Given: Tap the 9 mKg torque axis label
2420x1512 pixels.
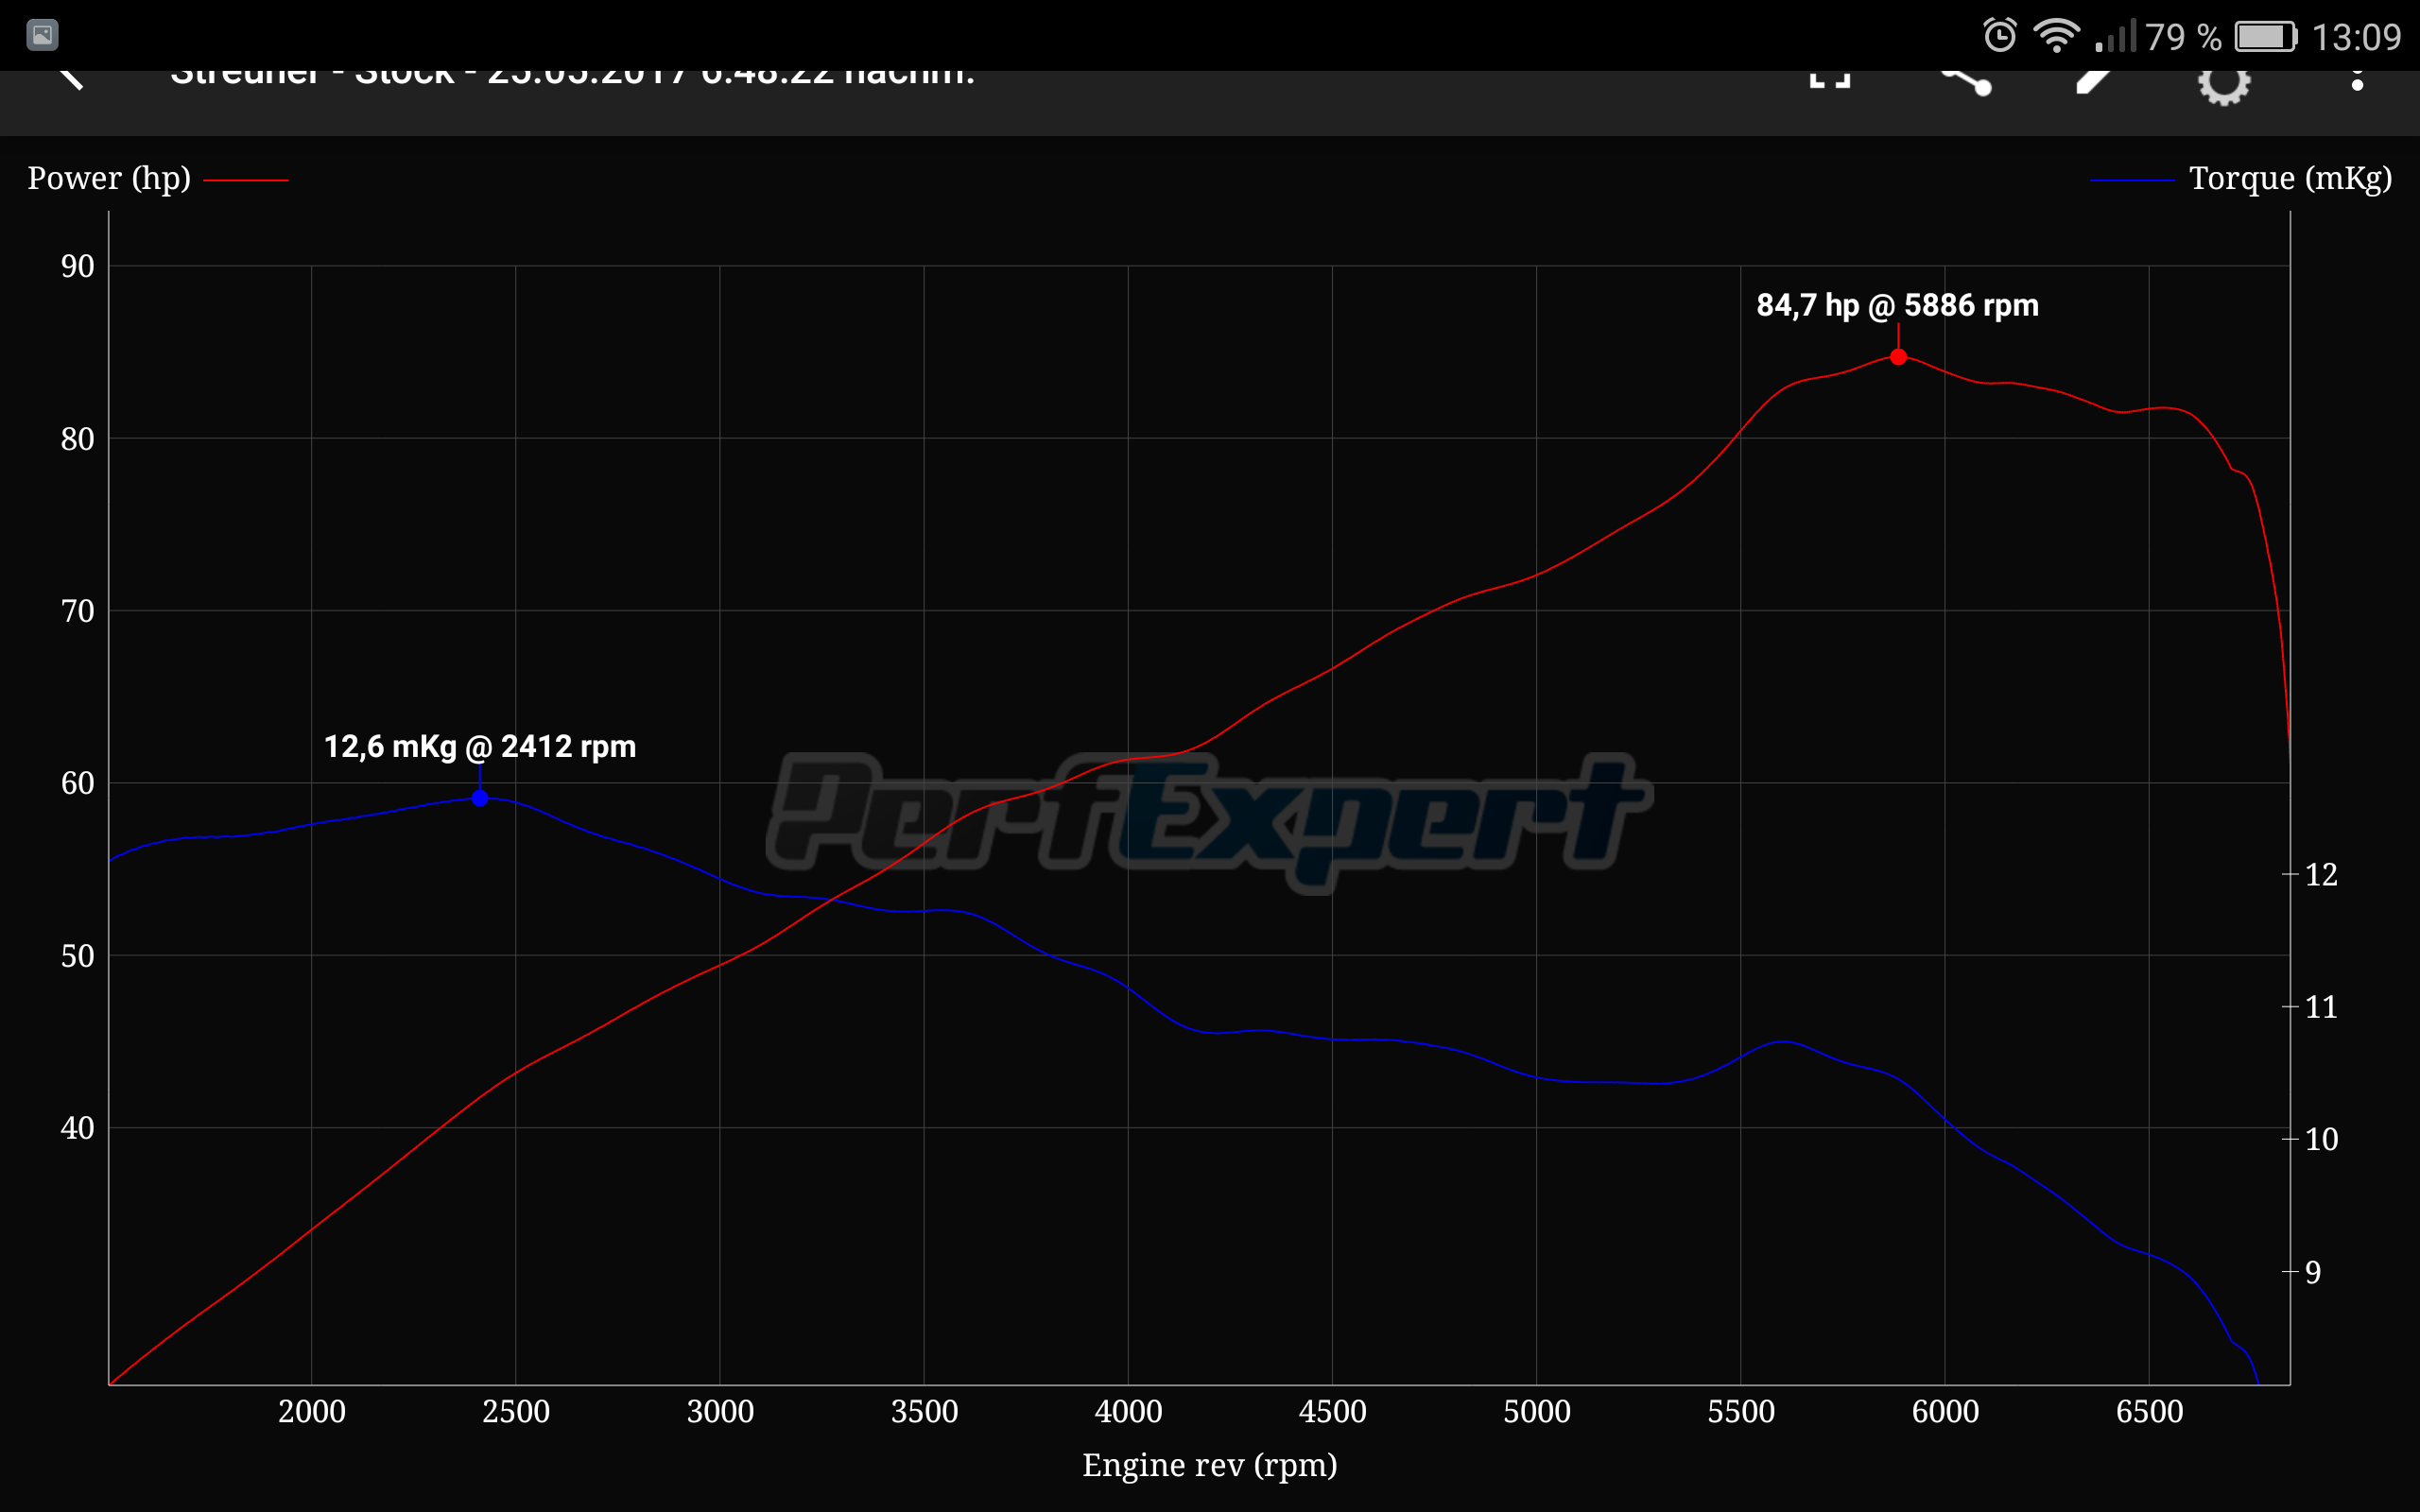Looking at the screenshot, I should [x=2312, y=1272].
